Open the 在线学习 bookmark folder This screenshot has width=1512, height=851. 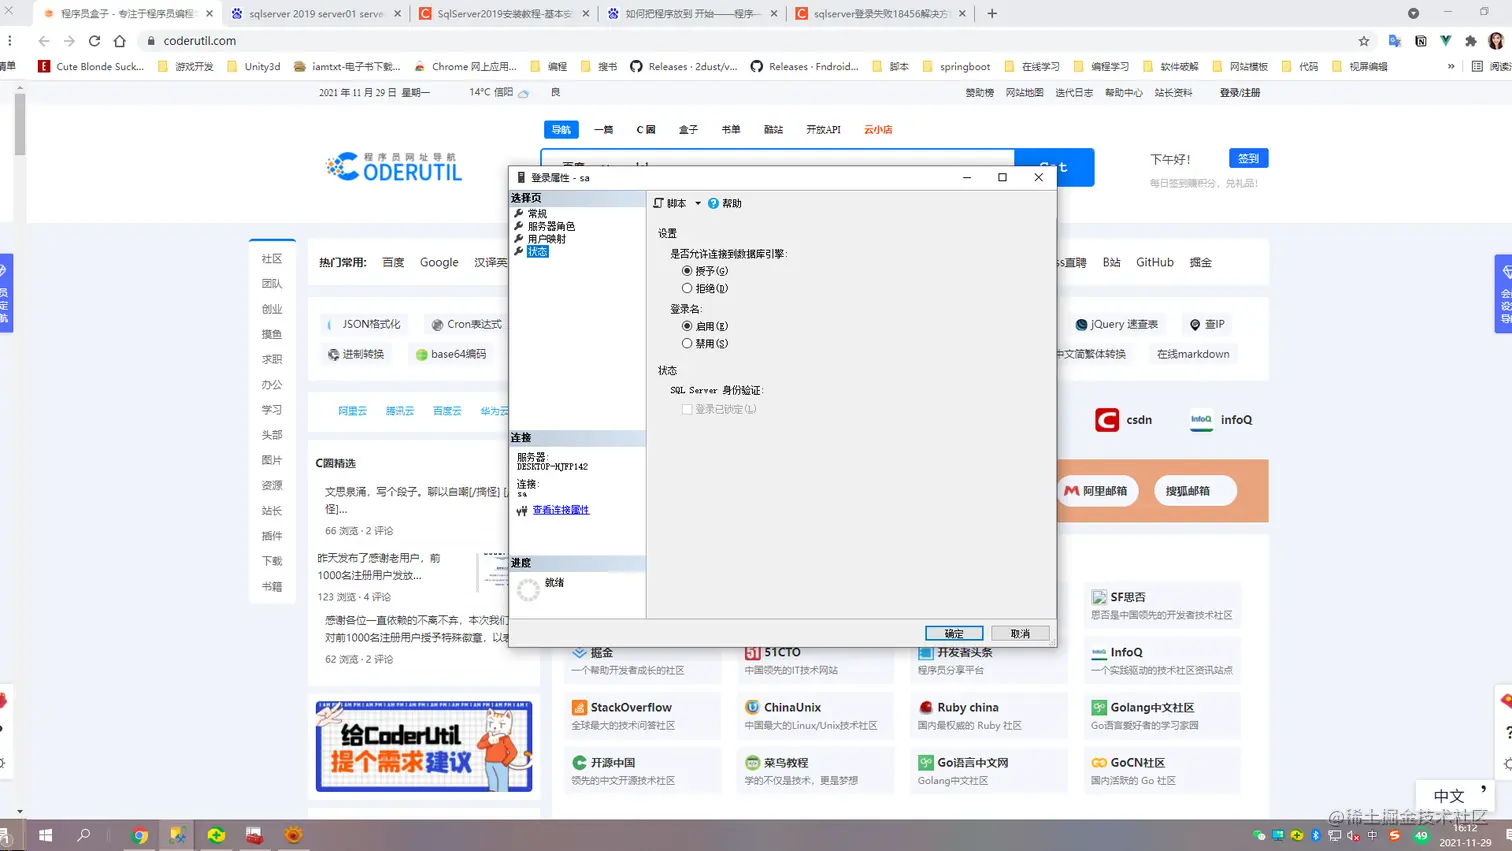point(1031,67)
